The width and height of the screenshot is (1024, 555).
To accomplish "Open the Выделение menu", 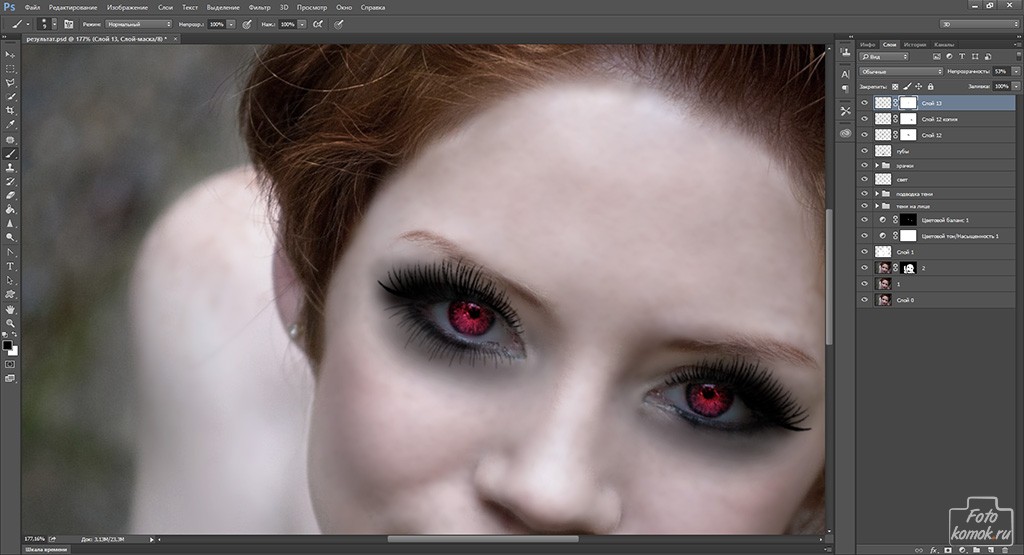I will coord(223,7).
